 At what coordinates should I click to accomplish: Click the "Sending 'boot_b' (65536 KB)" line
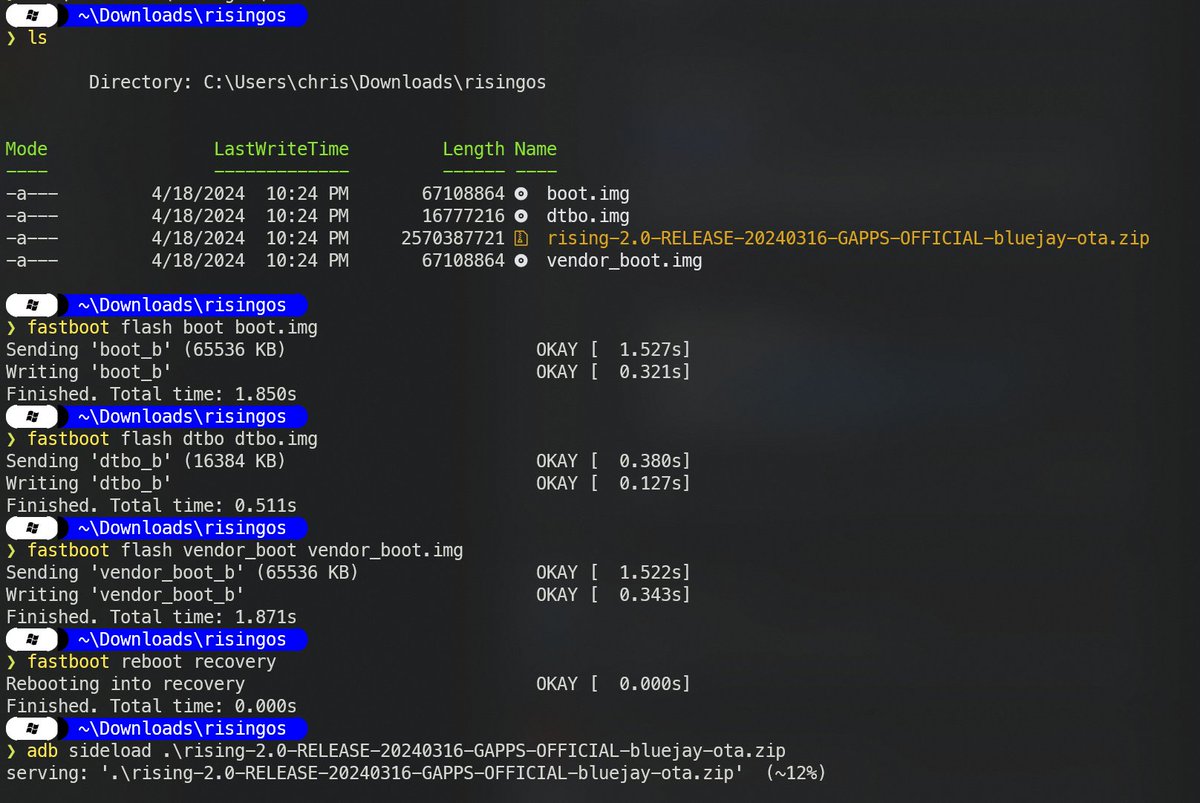pyautogui.click(x=145, y=350)
